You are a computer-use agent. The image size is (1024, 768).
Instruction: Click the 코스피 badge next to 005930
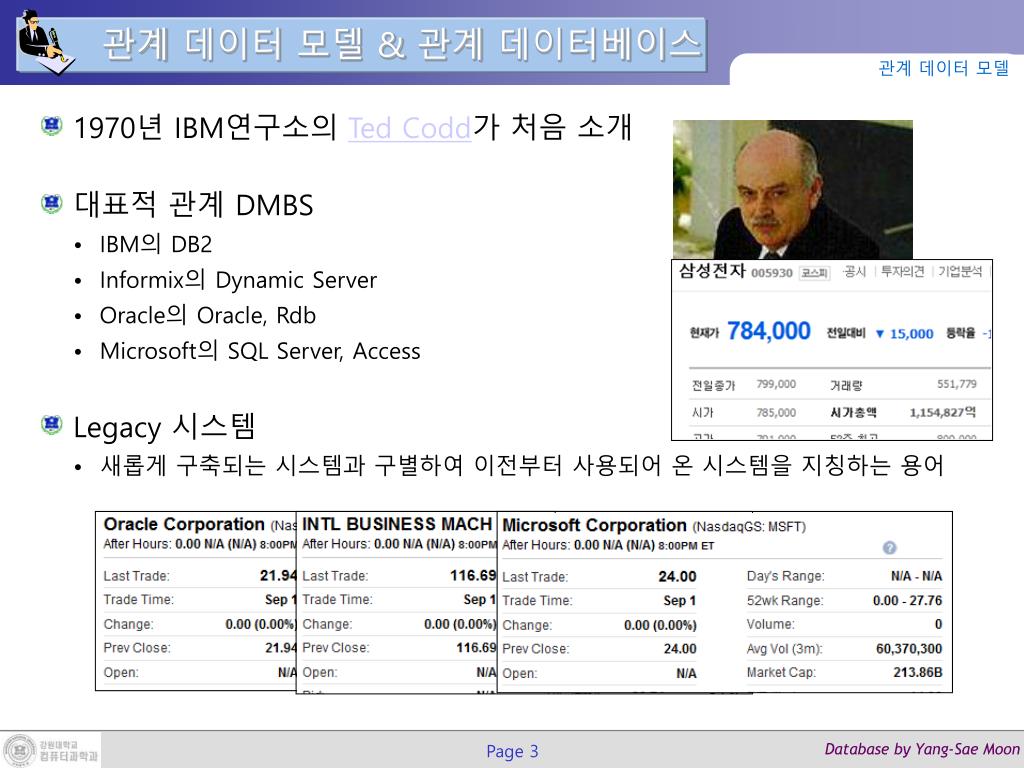tap(814, 273)
